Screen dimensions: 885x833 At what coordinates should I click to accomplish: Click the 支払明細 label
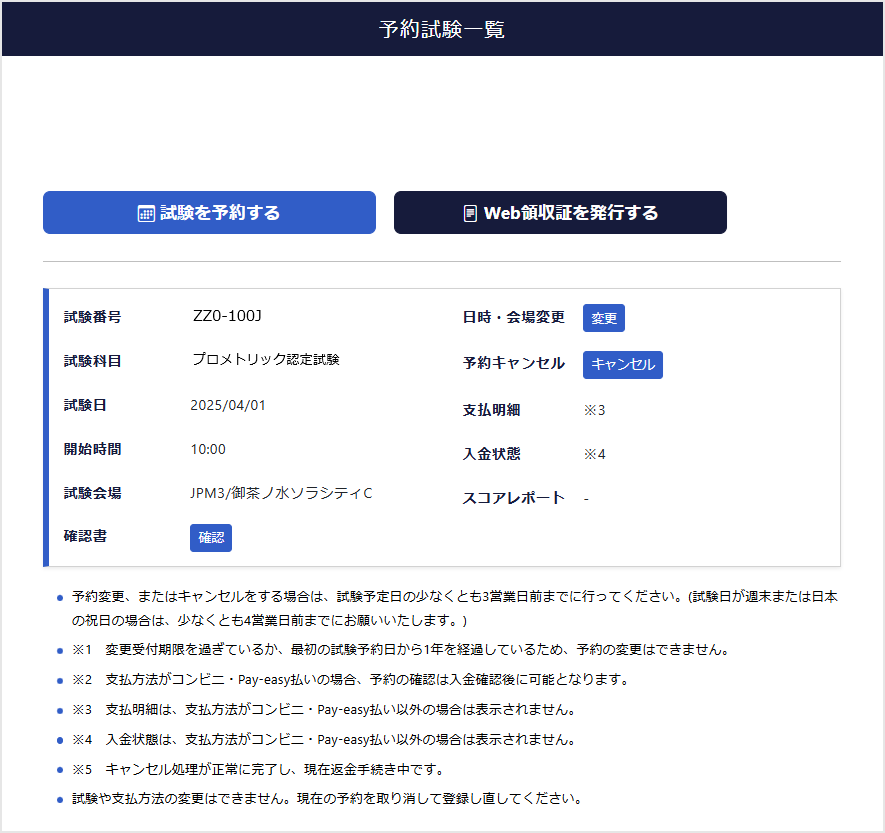click(492, 410)
